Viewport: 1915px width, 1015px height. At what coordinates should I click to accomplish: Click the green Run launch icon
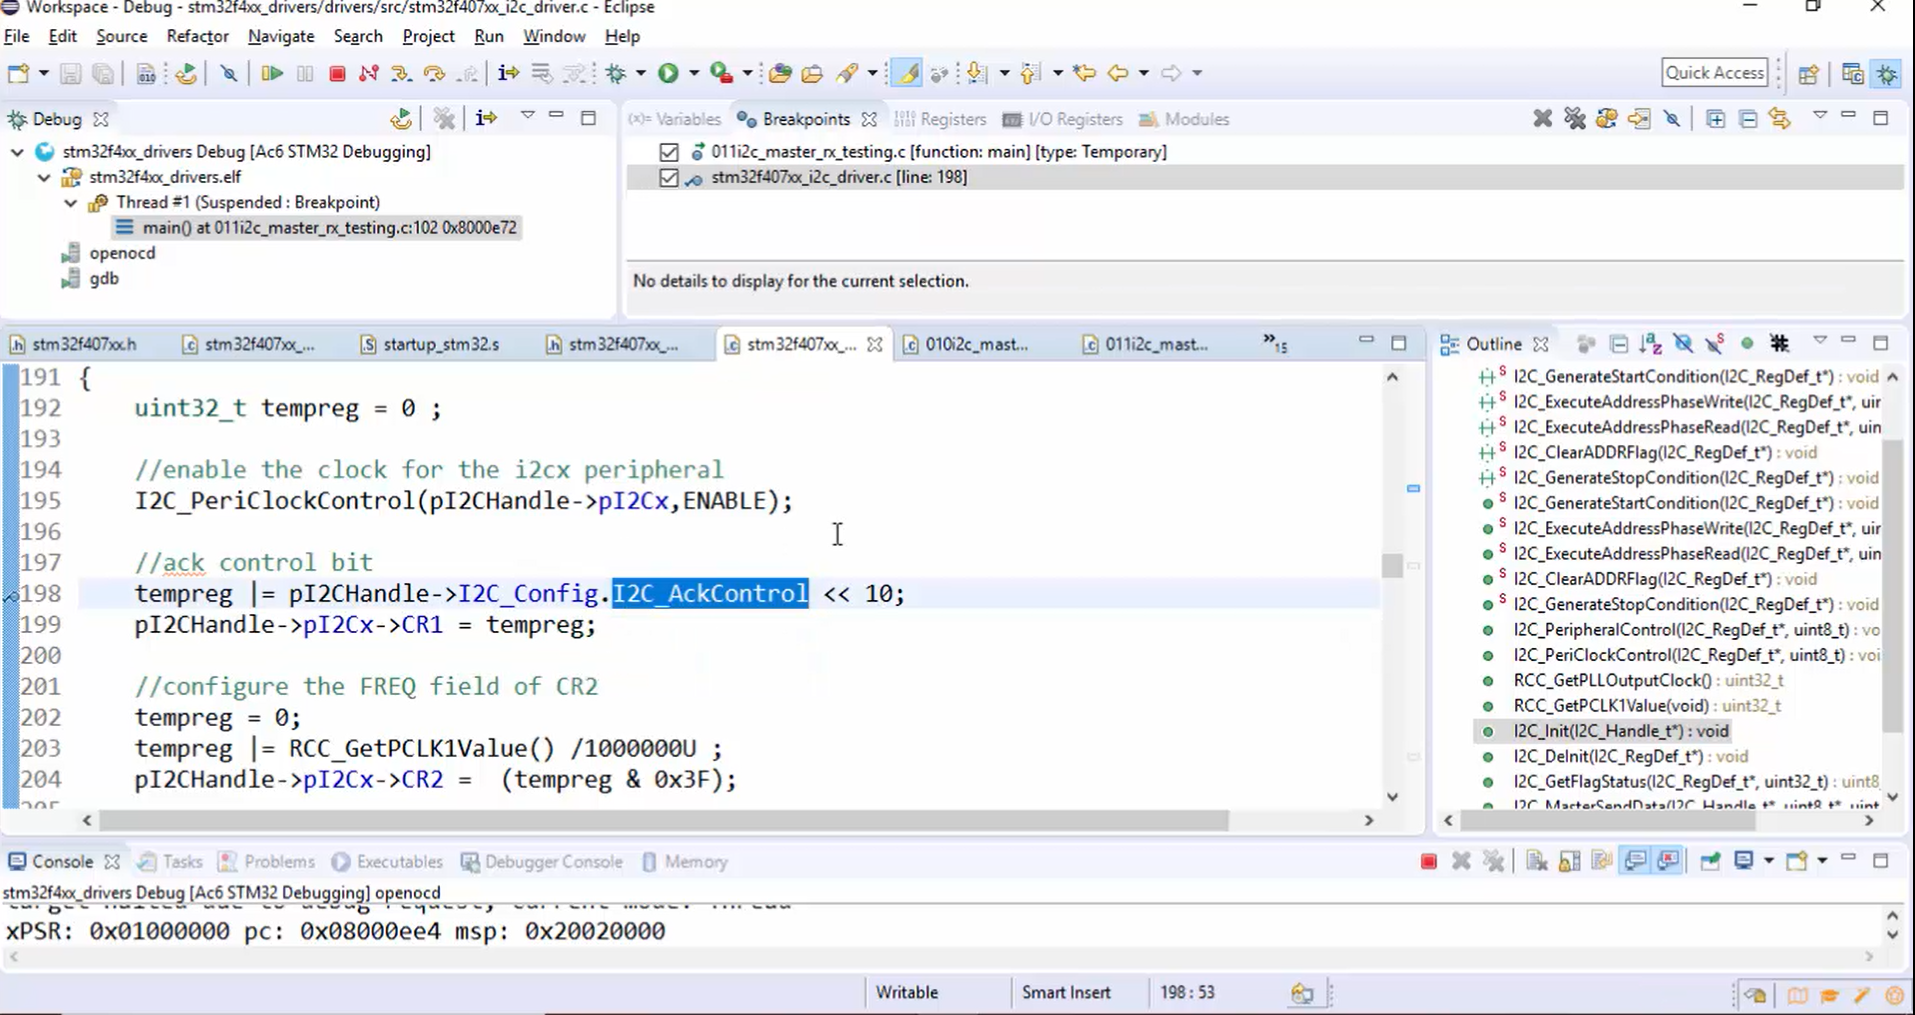point(668,73)
